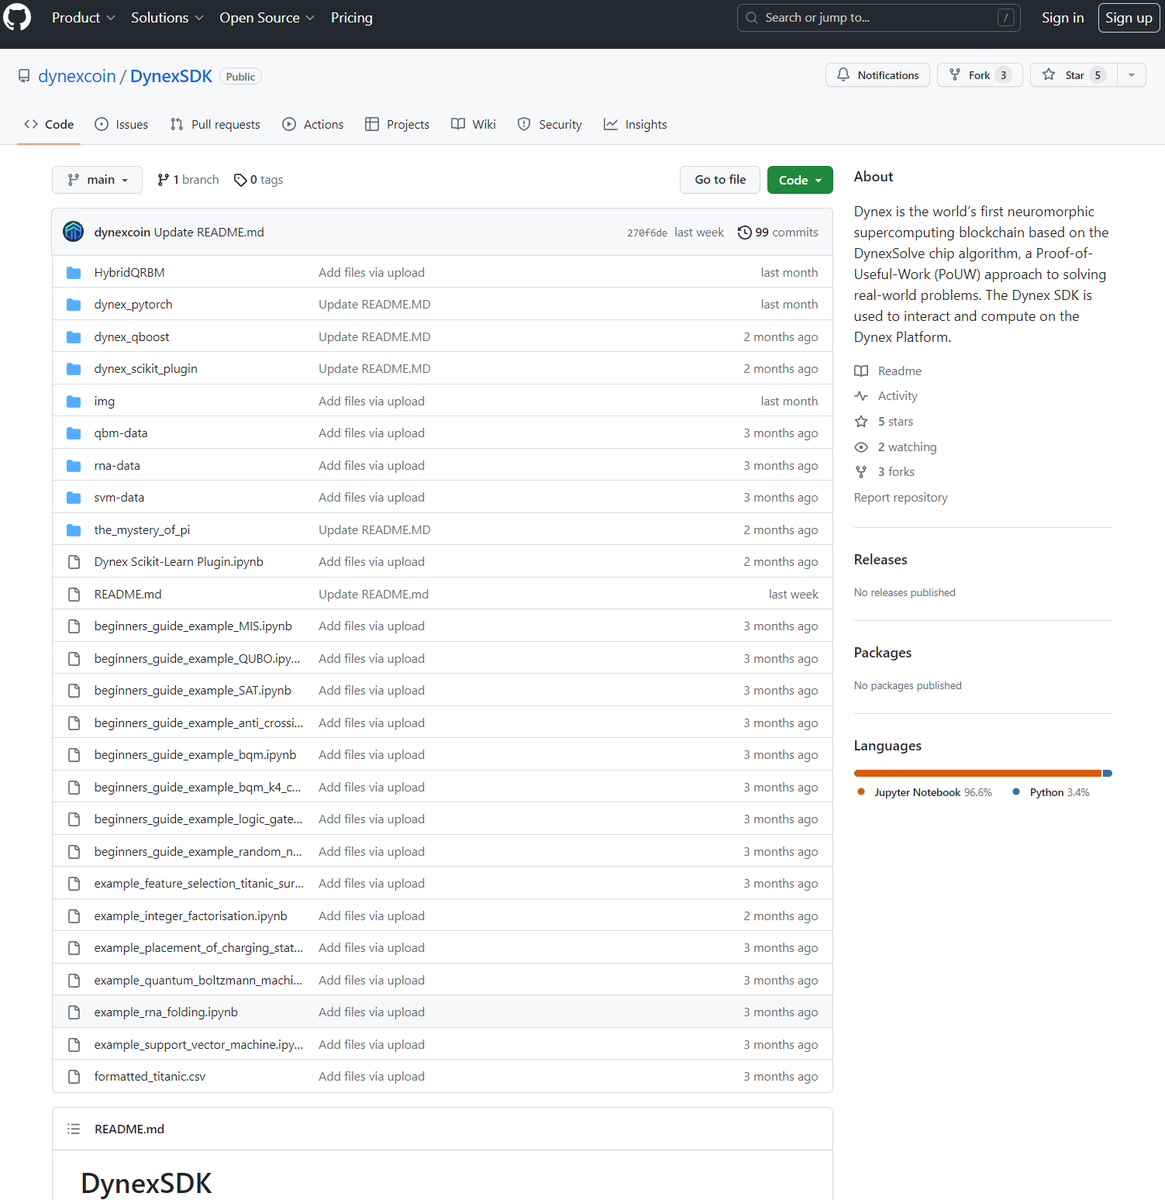Click the Fork icon
Screen dimensions: 1165x1200
(955, 75)
